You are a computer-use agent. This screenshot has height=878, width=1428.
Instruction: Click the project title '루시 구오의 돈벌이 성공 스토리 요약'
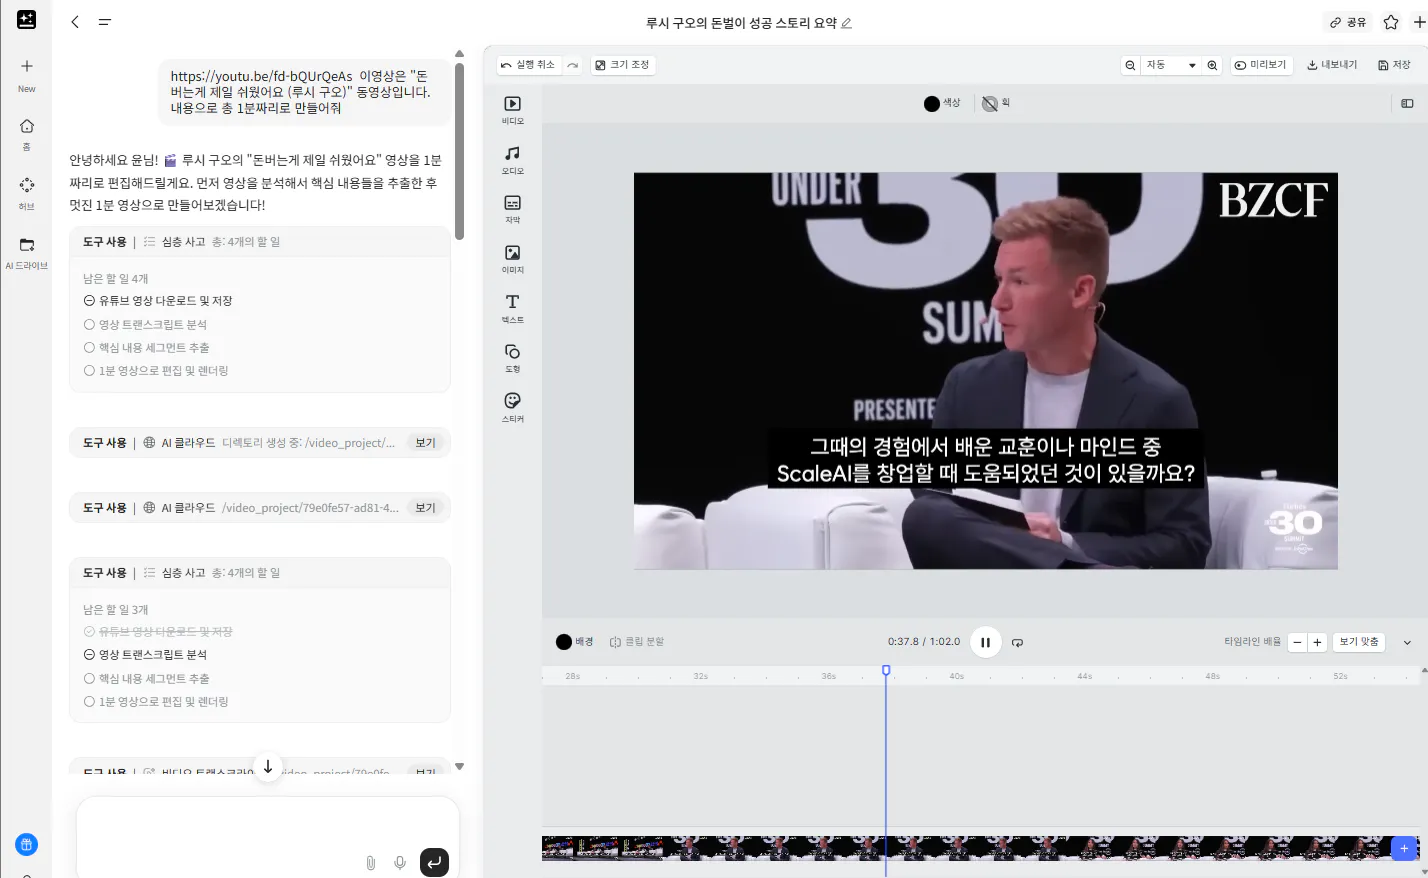tap(741, 23)
